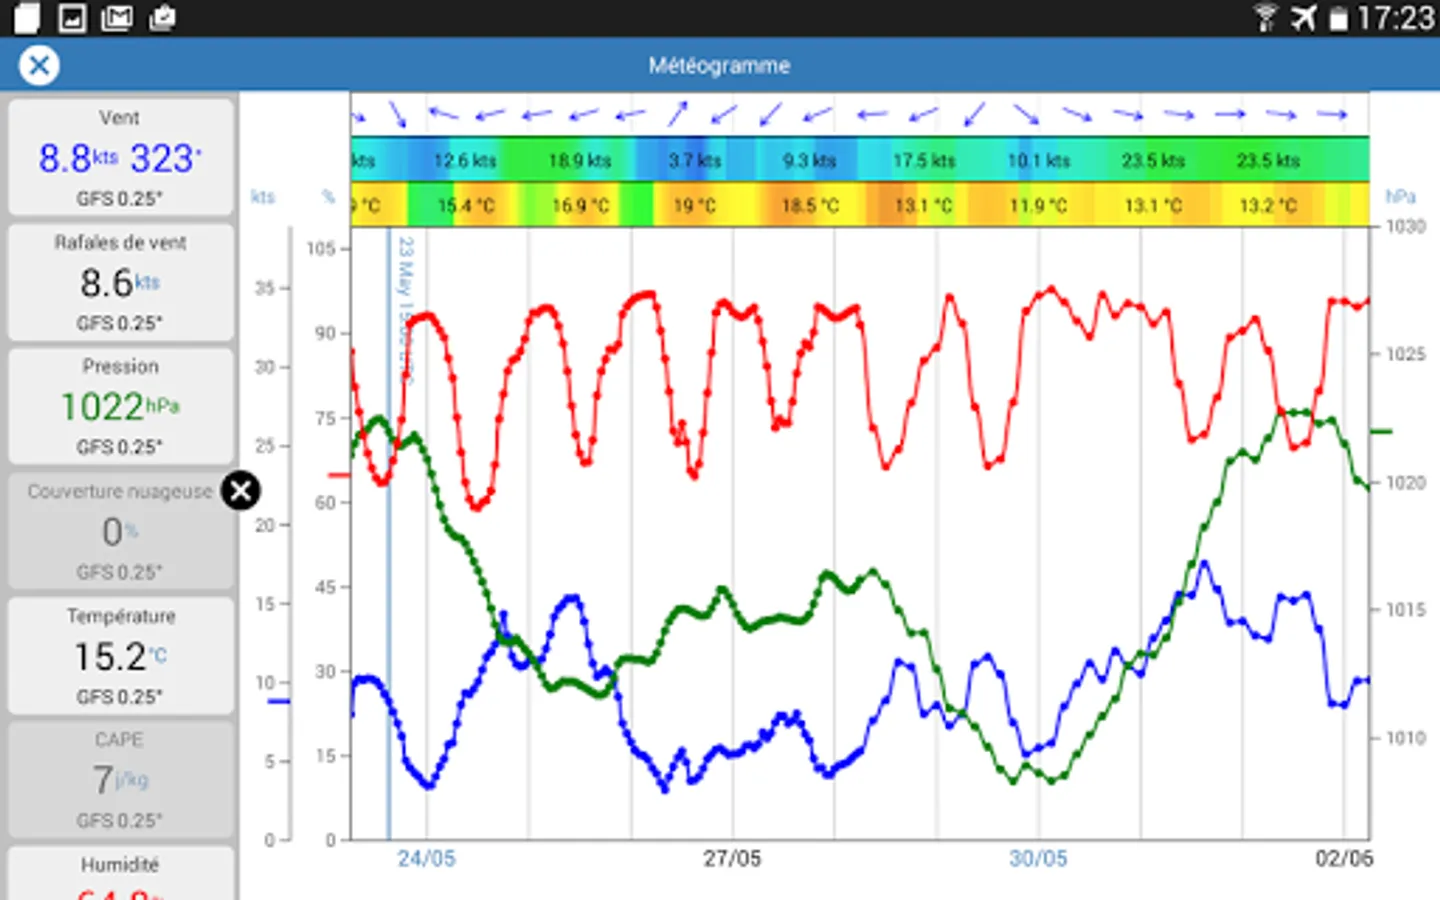
Task: Tap the 16.9 °C temperature cell
Action: (x=581, y=206)
